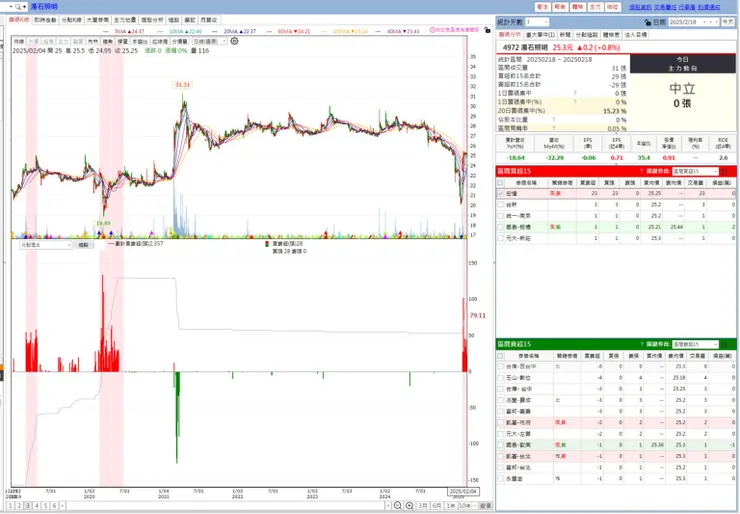
Task: Click the magnifier search icon at top left
Action: pyautogui.click(x=18, y=7)
